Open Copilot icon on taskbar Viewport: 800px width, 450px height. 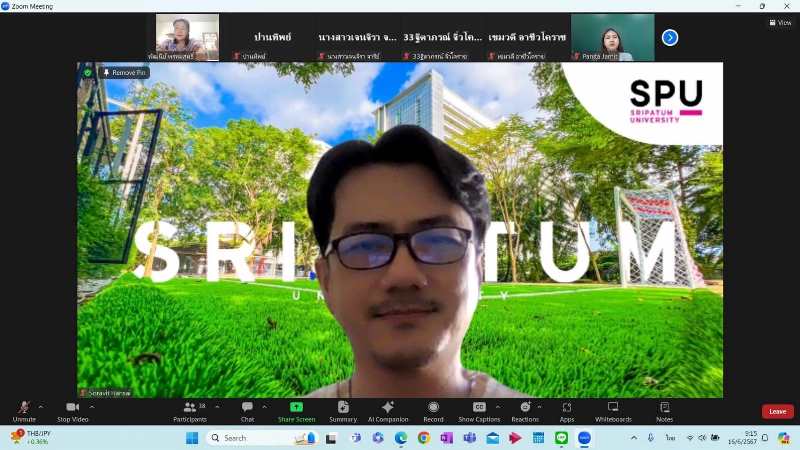378,438
